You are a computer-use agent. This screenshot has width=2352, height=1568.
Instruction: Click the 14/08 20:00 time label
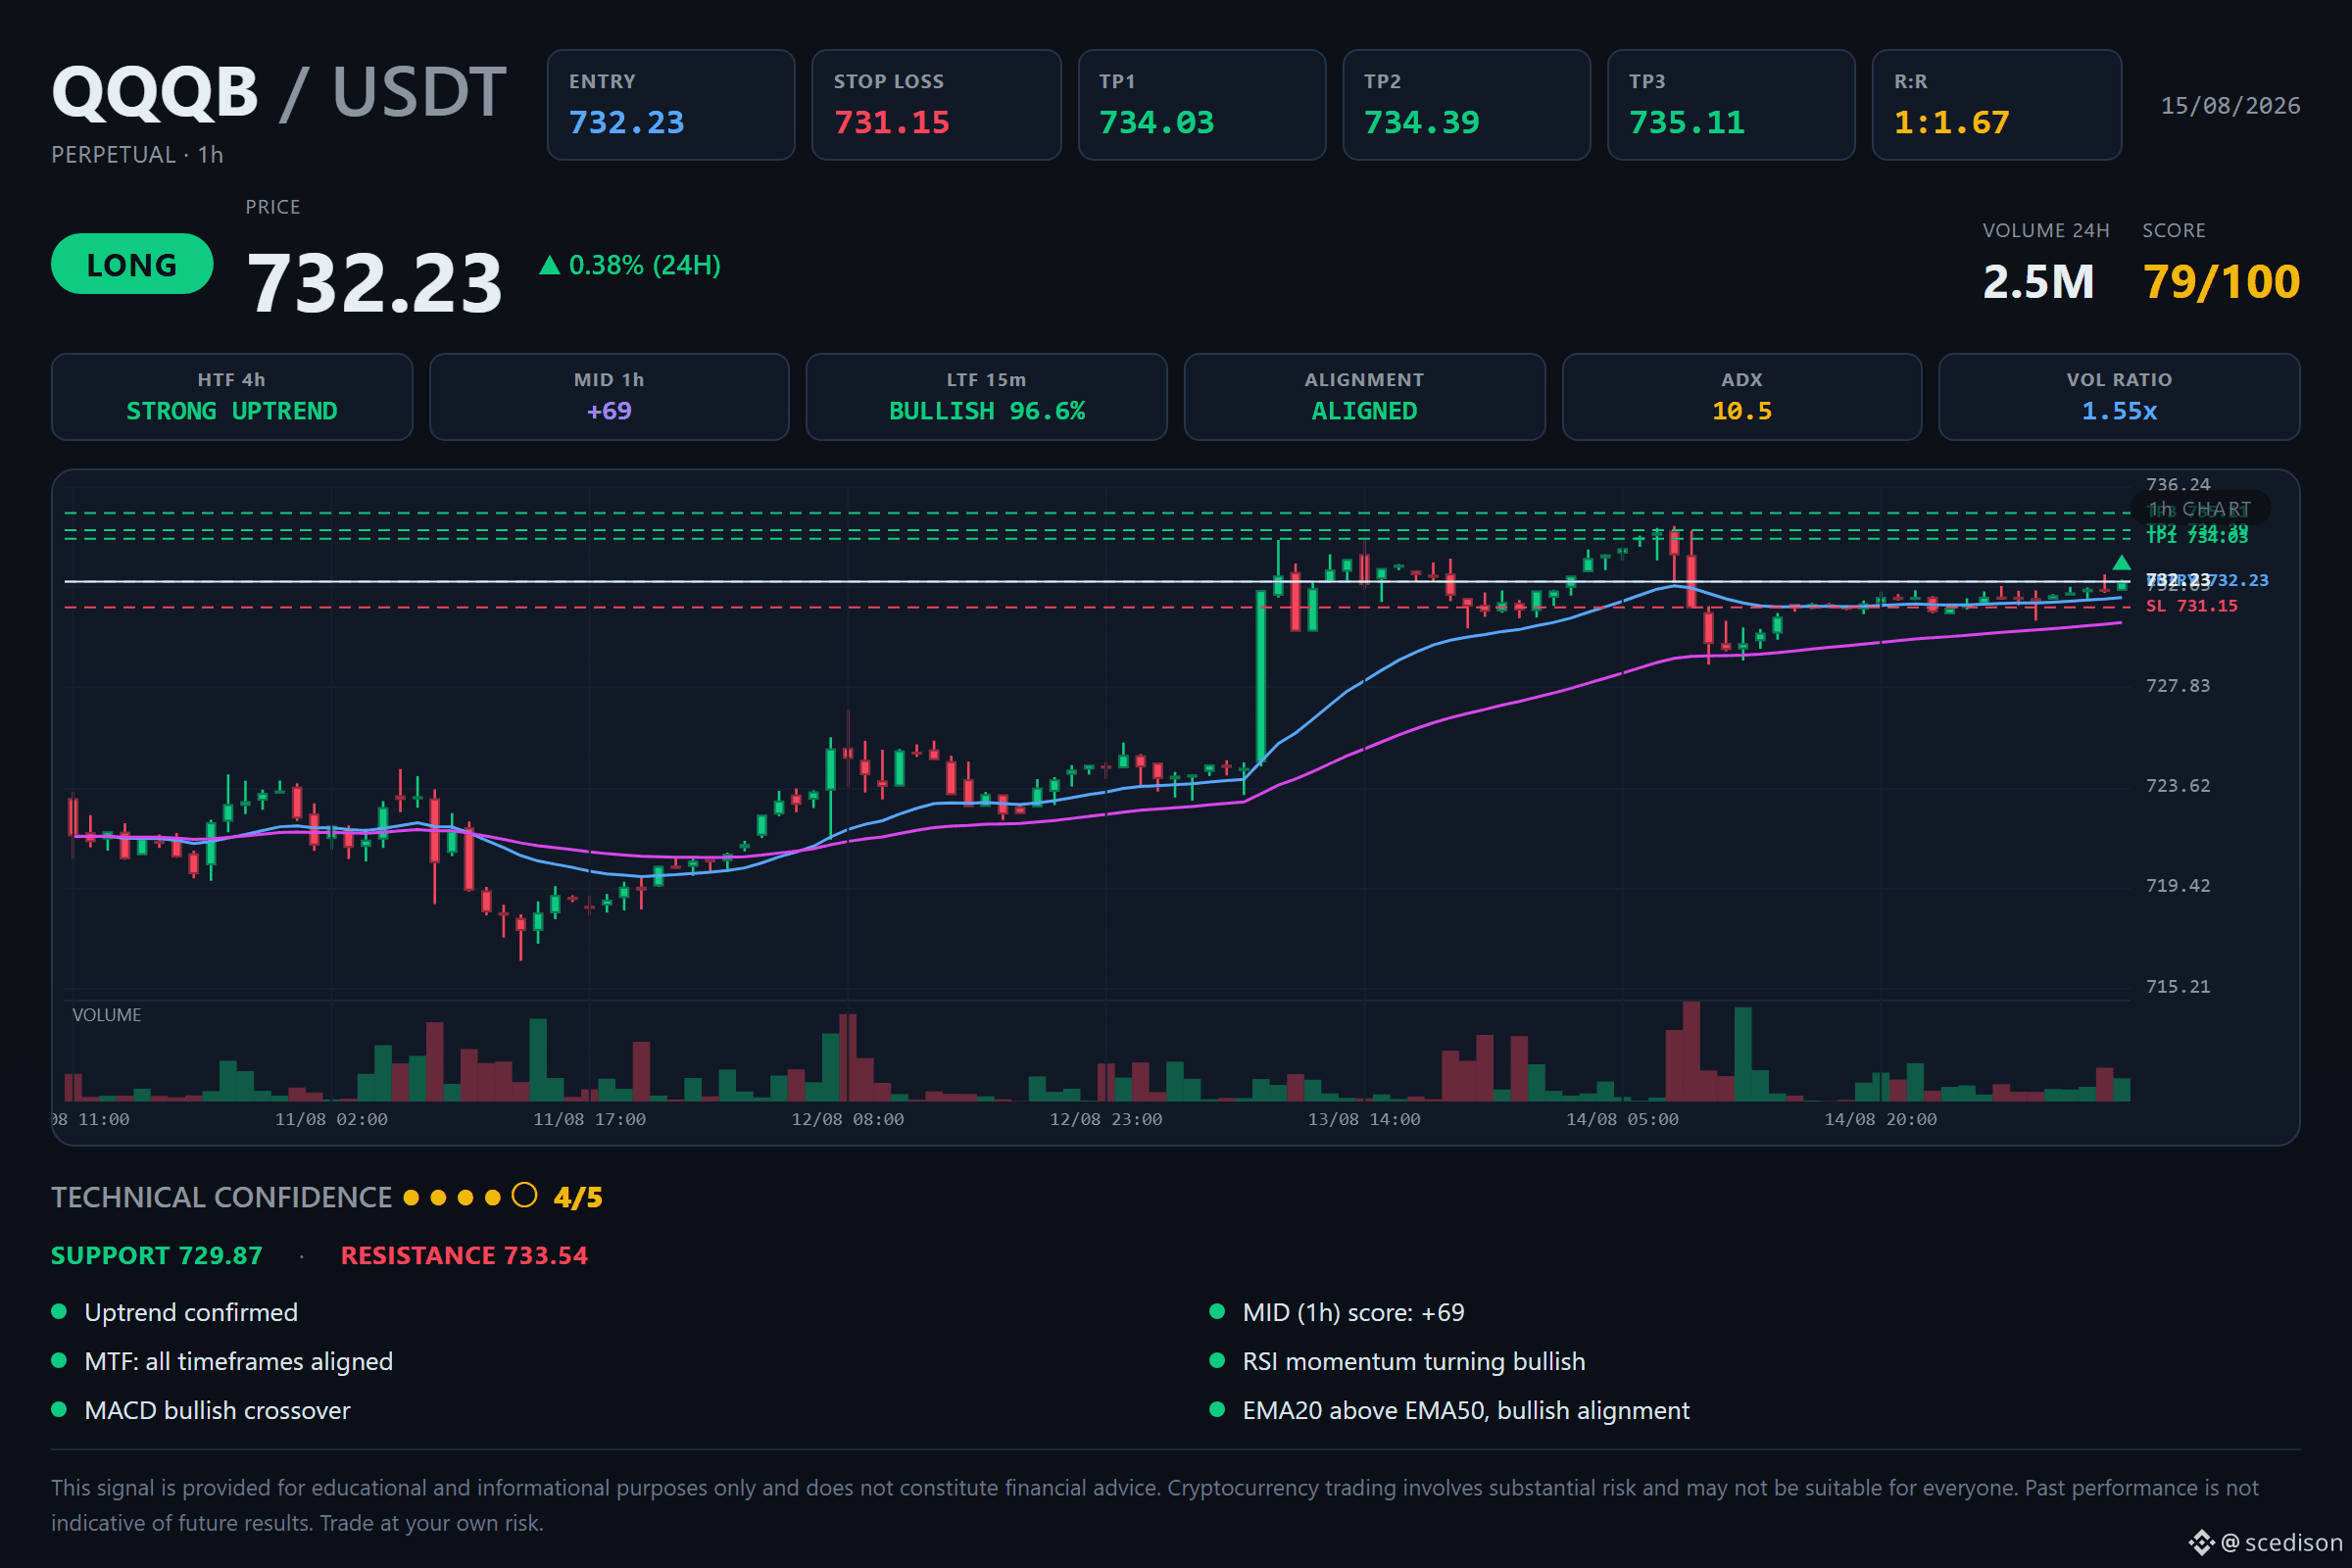pyautogui.click(x=1880, y=1120)
